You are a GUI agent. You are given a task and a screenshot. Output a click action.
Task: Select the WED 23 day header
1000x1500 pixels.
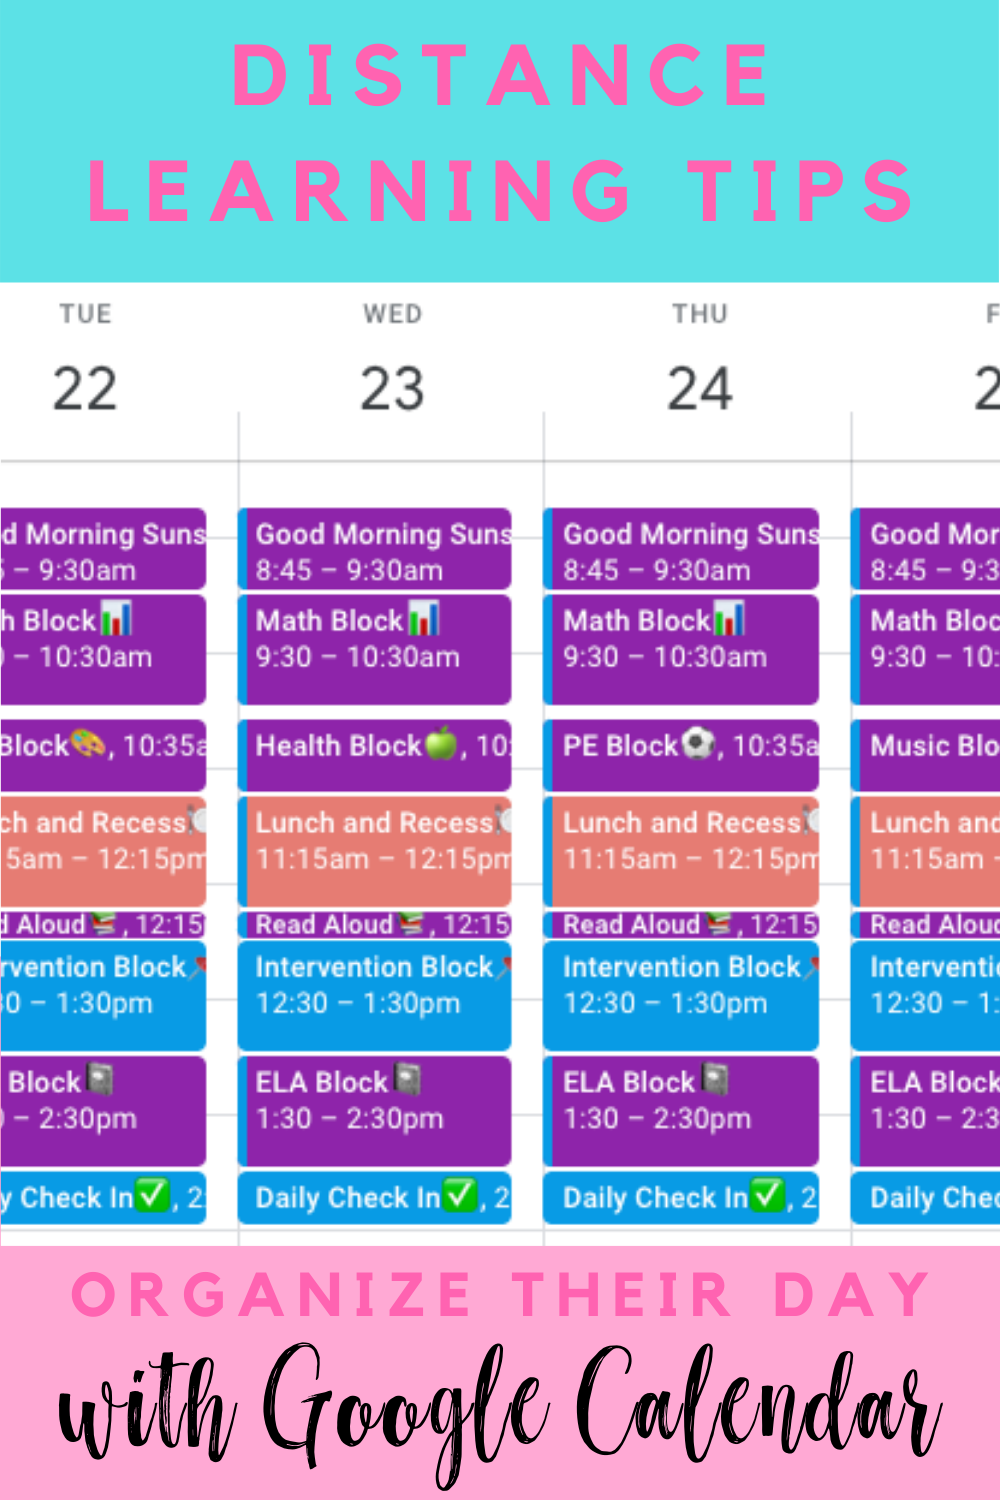392,355
